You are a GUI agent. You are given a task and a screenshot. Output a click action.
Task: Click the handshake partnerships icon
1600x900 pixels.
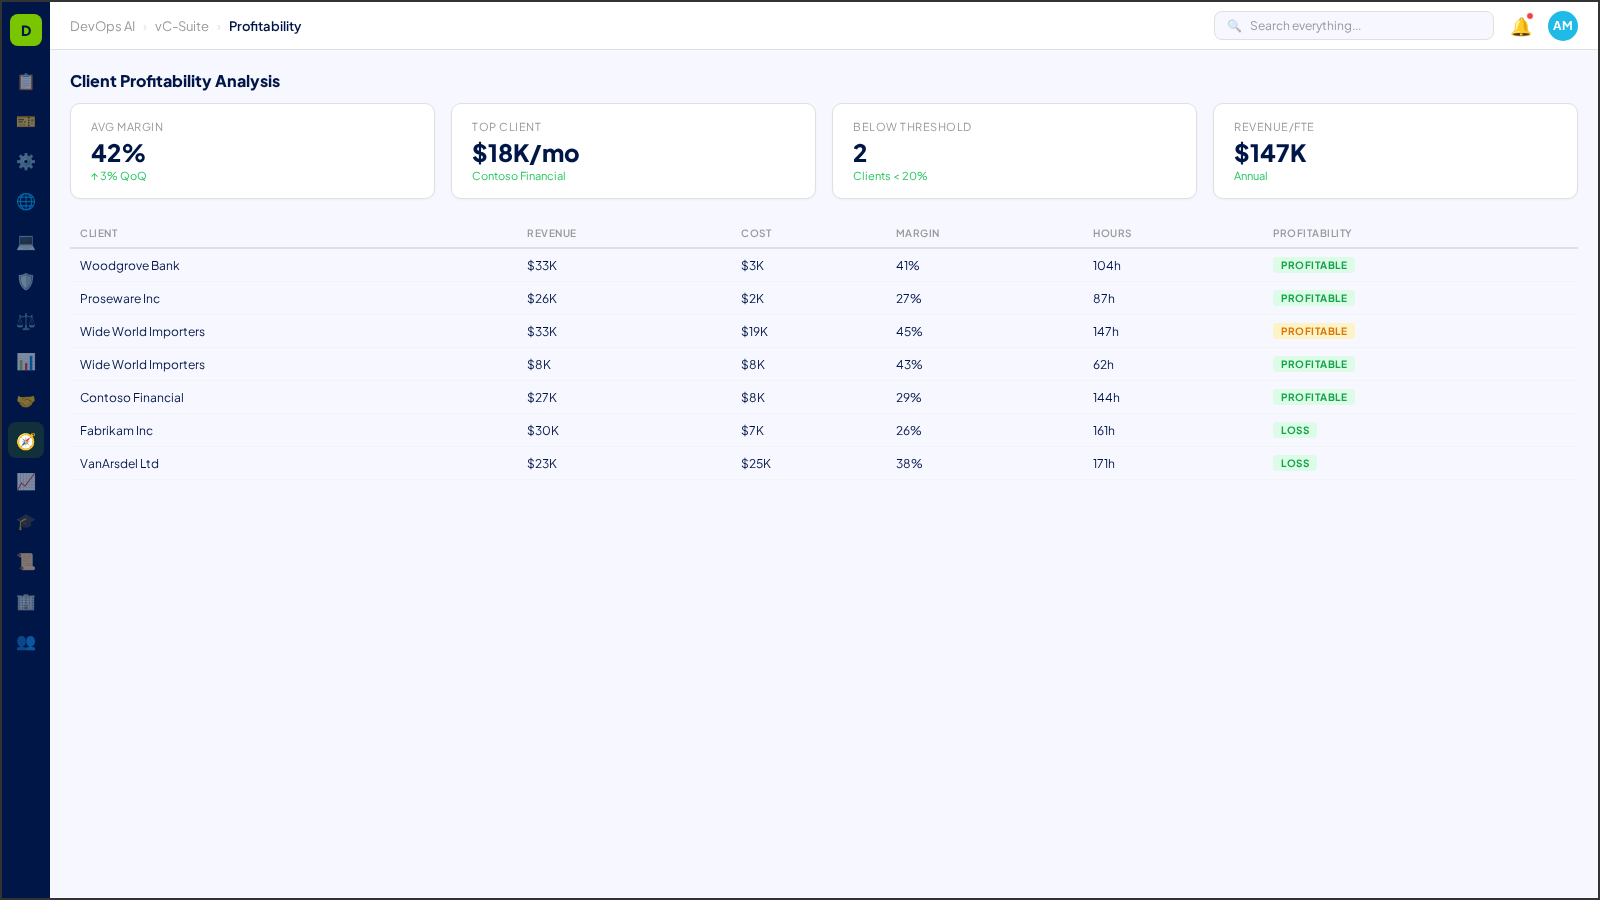[x=26, y=401]
